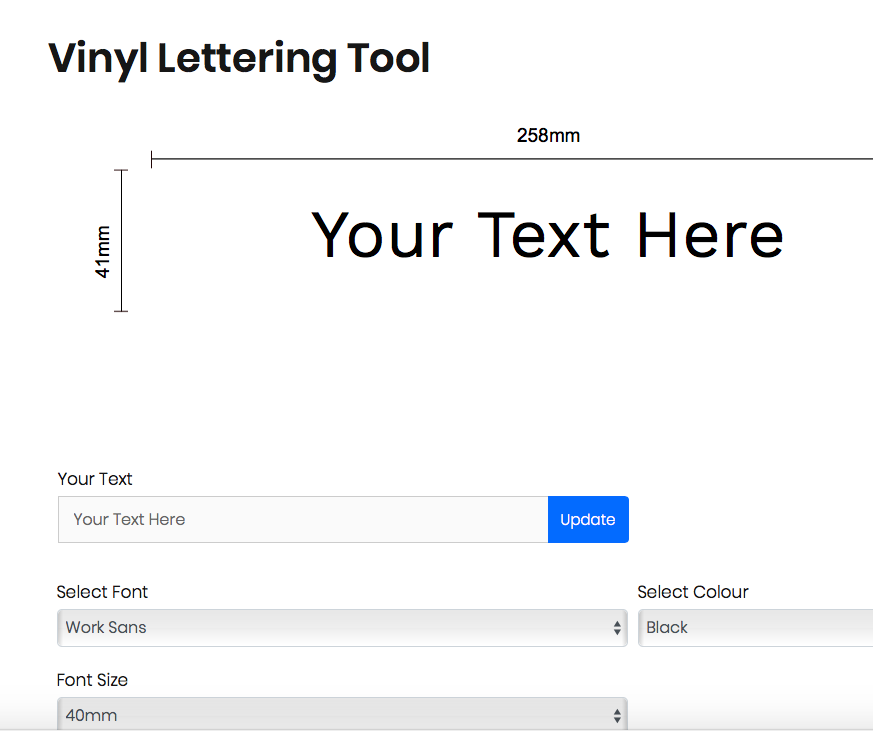The height and width of the screenshot is (731, 873).
Task: Select the 41mm height measurement label
Action: click(103, 251)
